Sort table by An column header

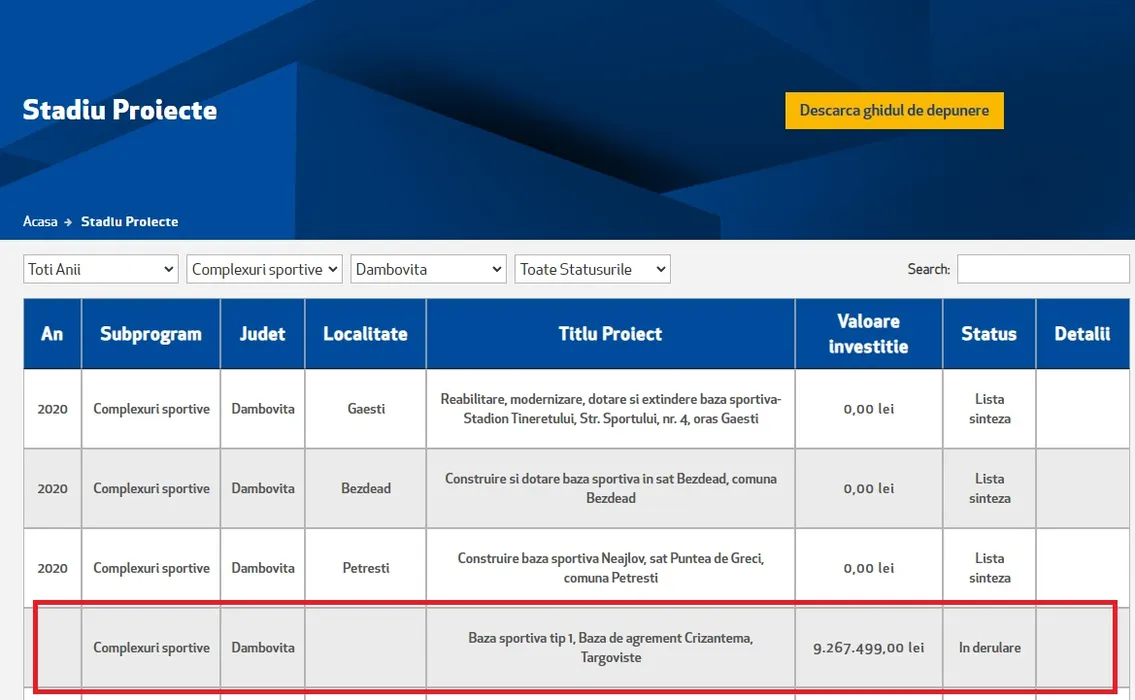click(52, 334)
